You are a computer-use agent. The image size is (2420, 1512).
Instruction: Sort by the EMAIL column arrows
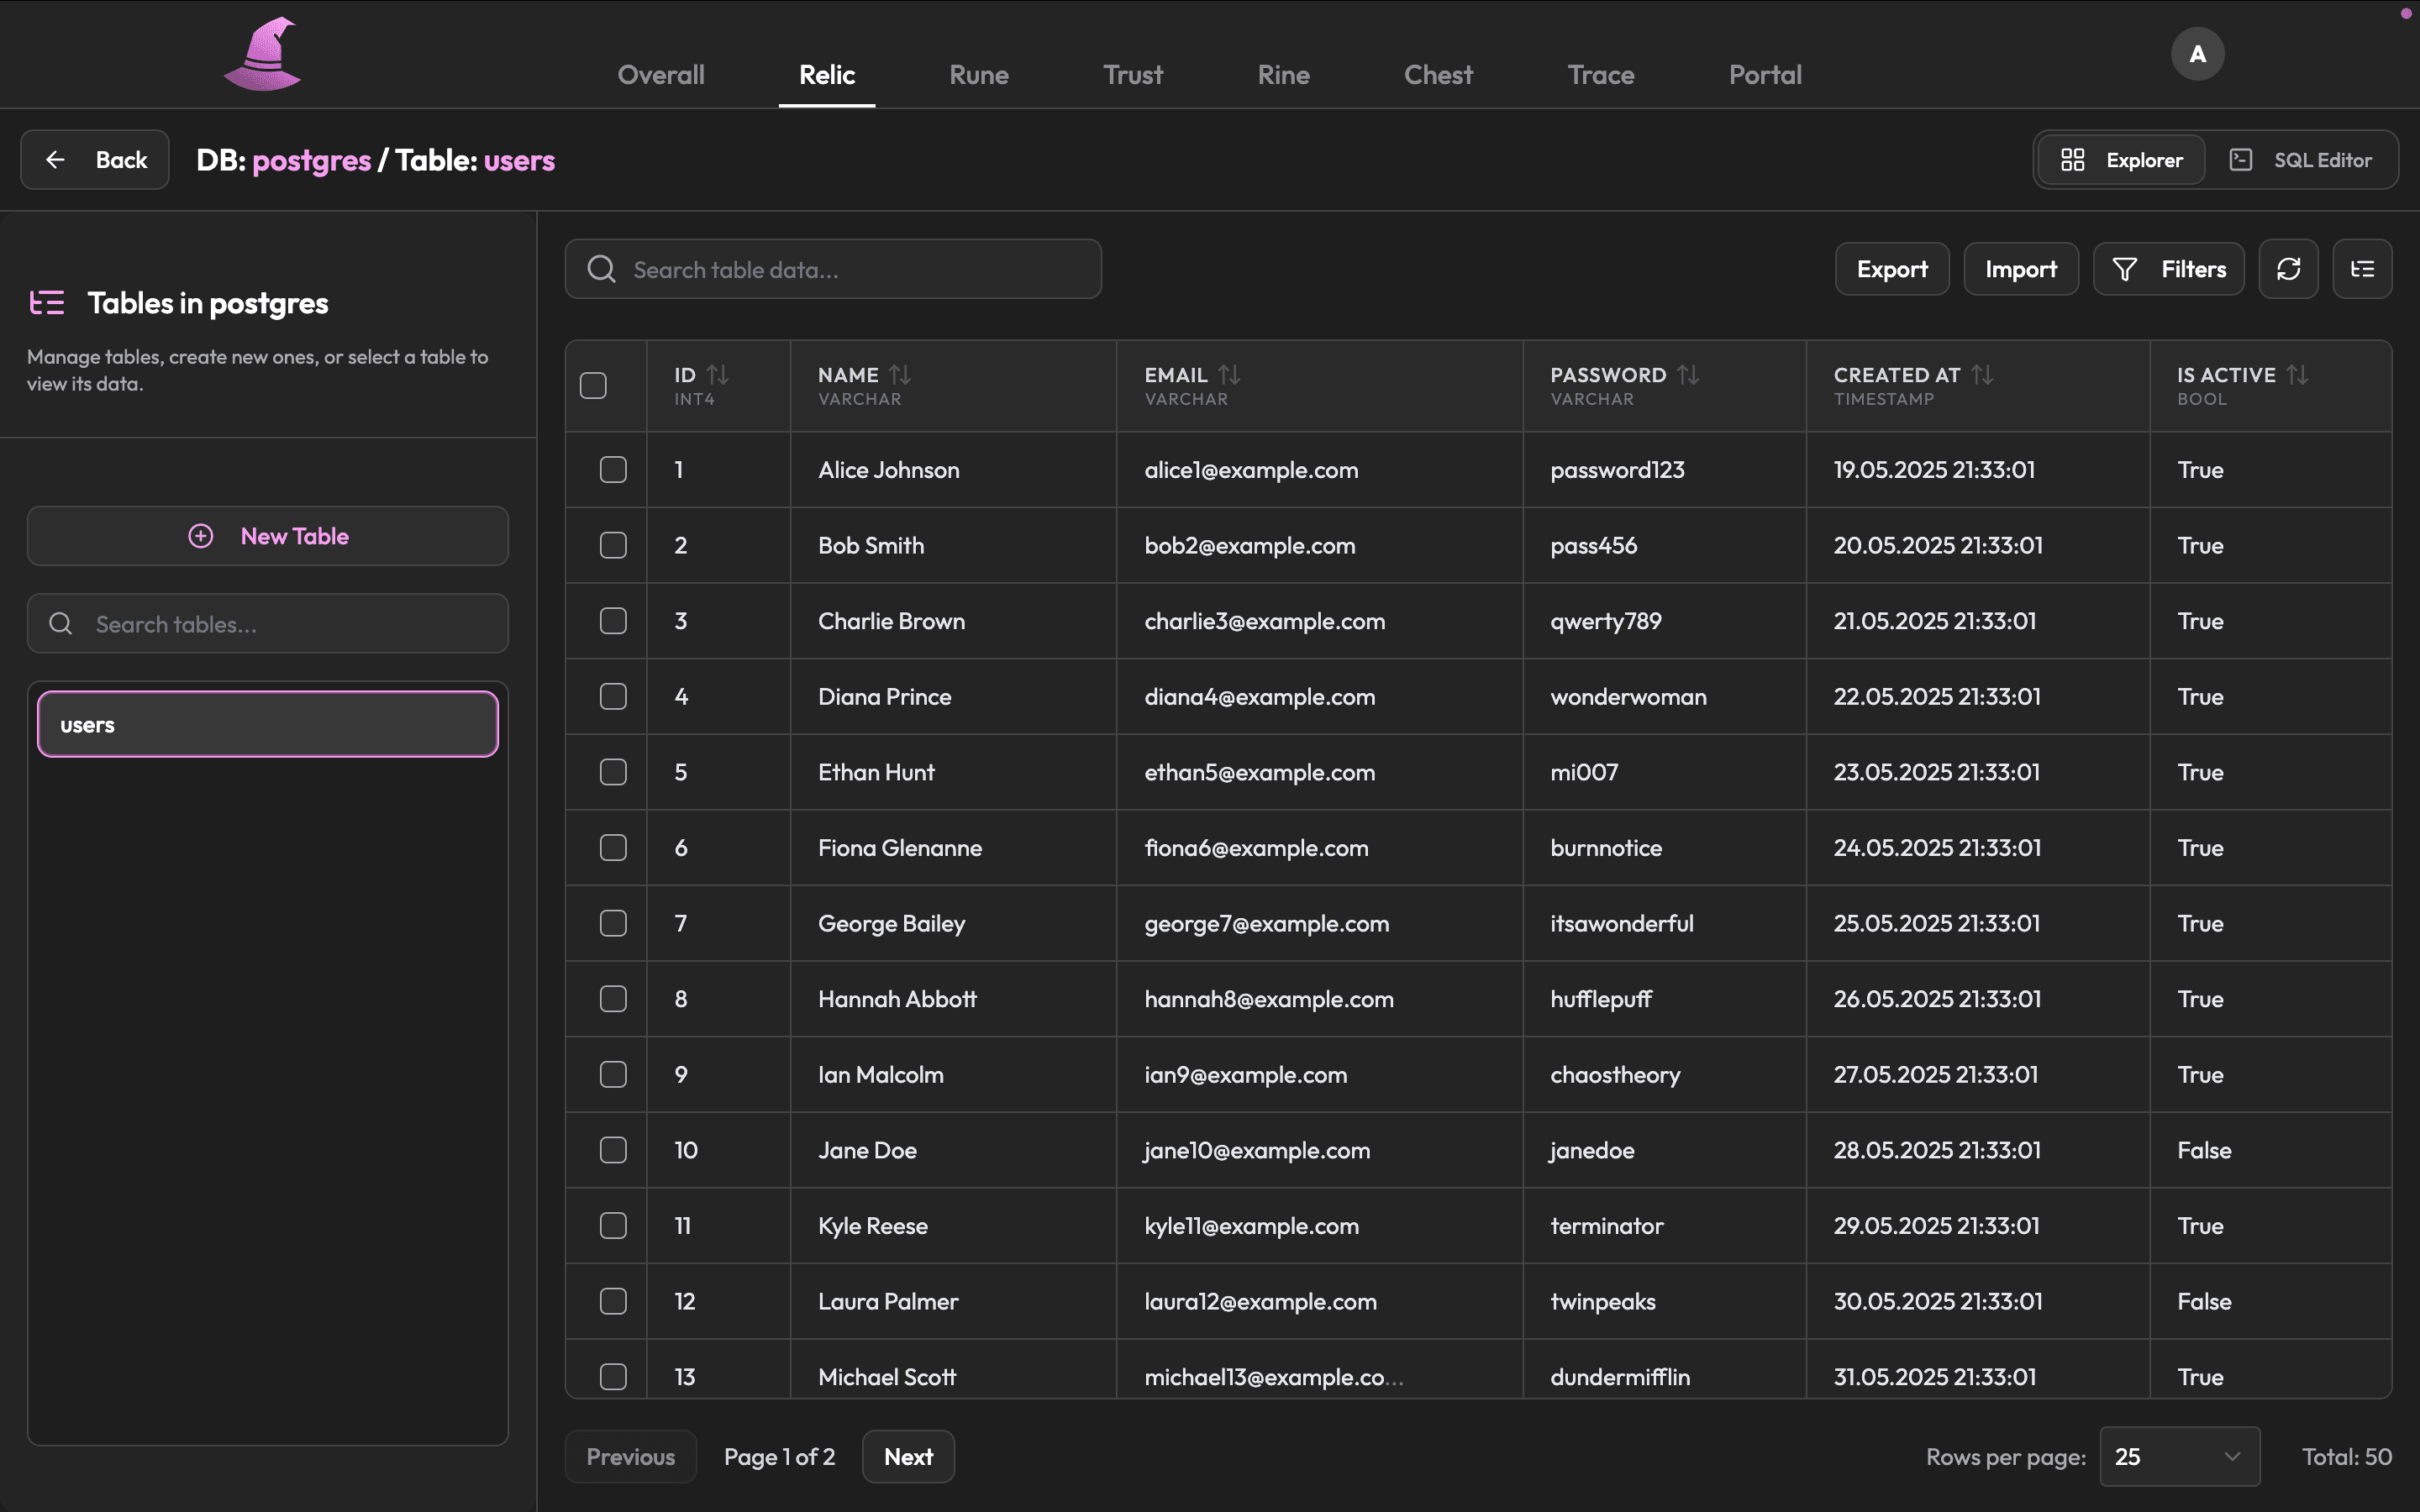coord(1229,375)
